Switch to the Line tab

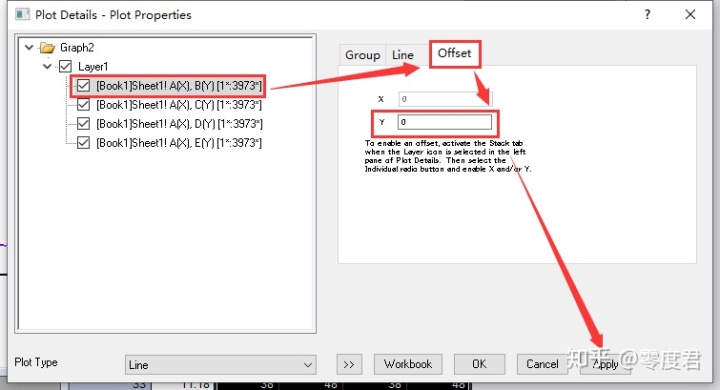click(403, 55)
